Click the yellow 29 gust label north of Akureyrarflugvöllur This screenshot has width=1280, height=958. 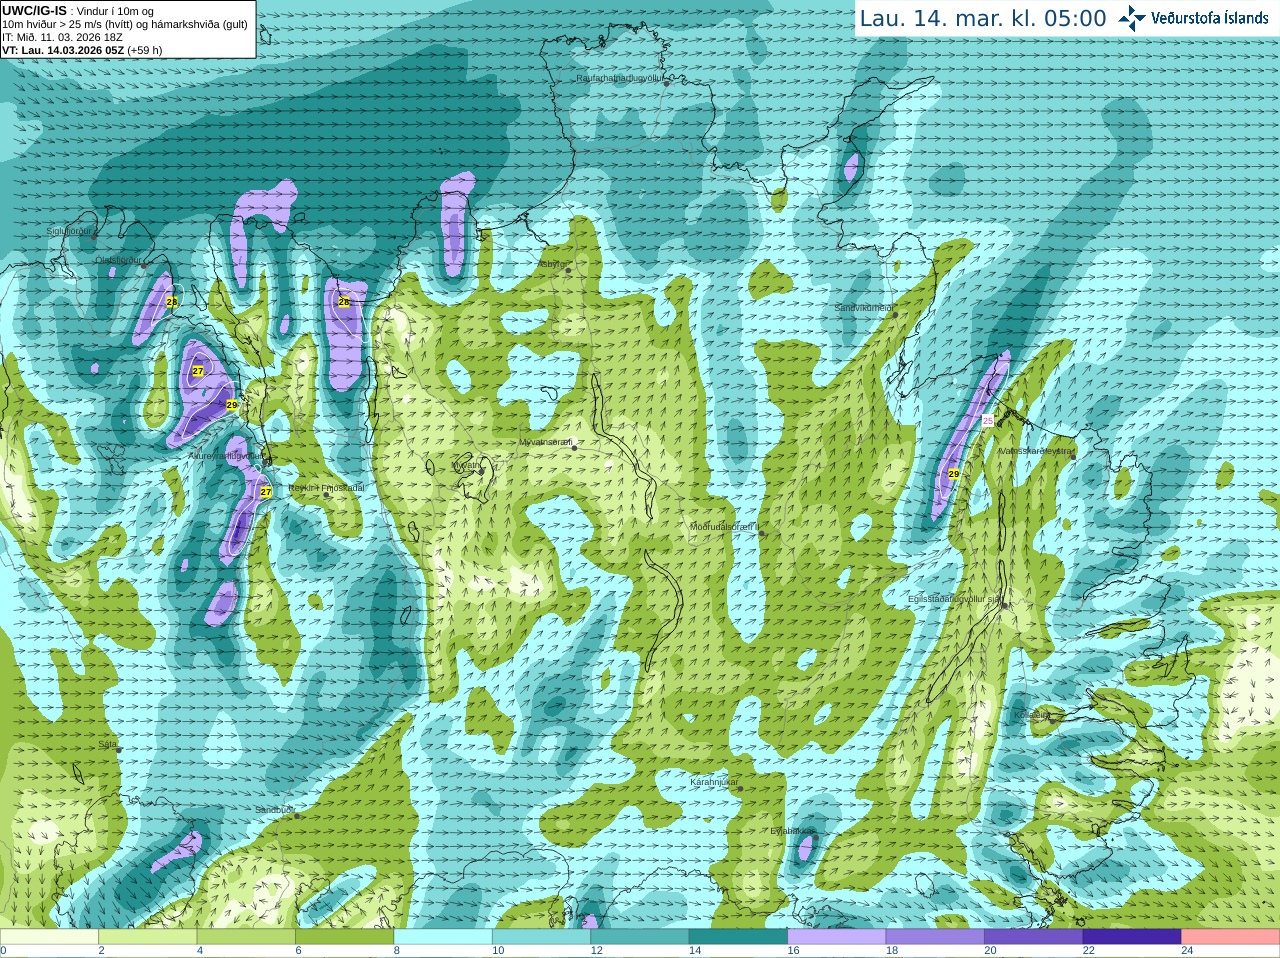coord(232,405)
